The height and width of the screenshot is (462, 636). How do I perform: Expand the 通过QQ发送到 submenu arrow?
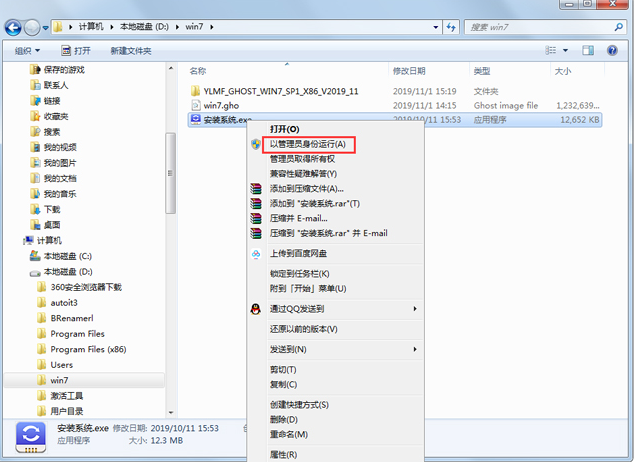415,309
